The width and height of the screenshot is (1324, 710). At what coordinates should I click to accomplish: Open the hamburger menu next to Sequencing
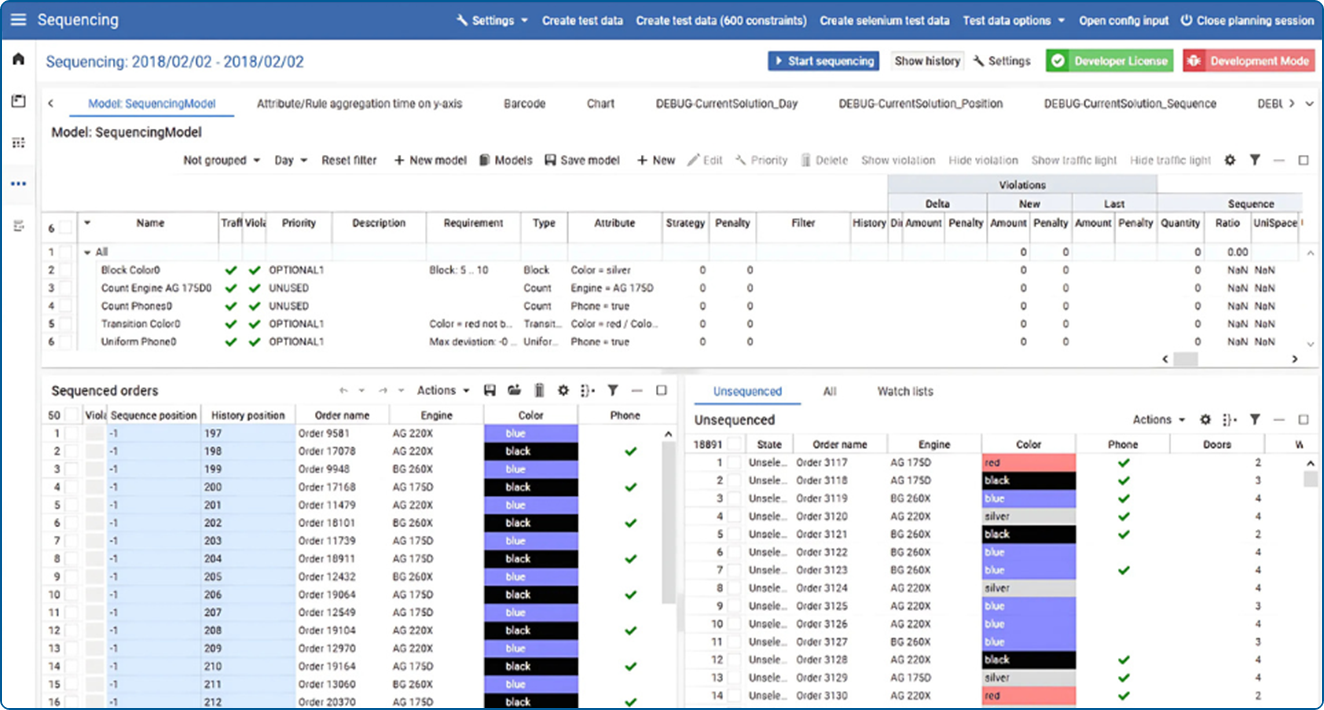pos(19,20)
